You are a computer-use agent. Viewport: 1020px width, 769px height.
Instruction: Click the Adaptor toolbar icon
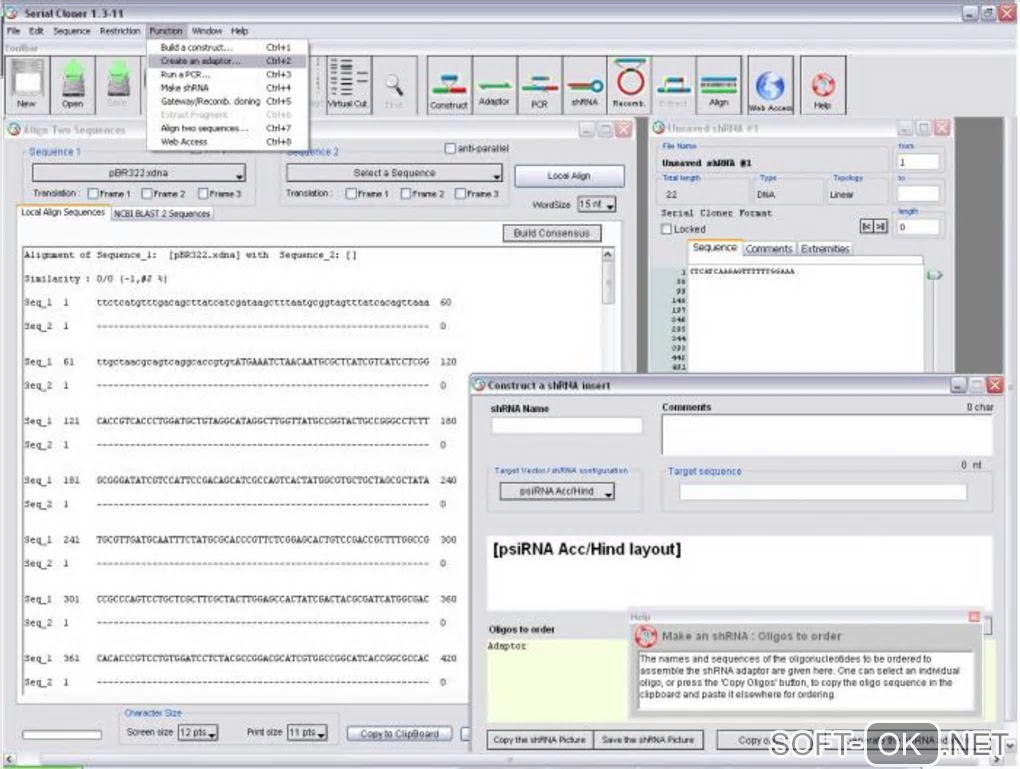point(494,85)
